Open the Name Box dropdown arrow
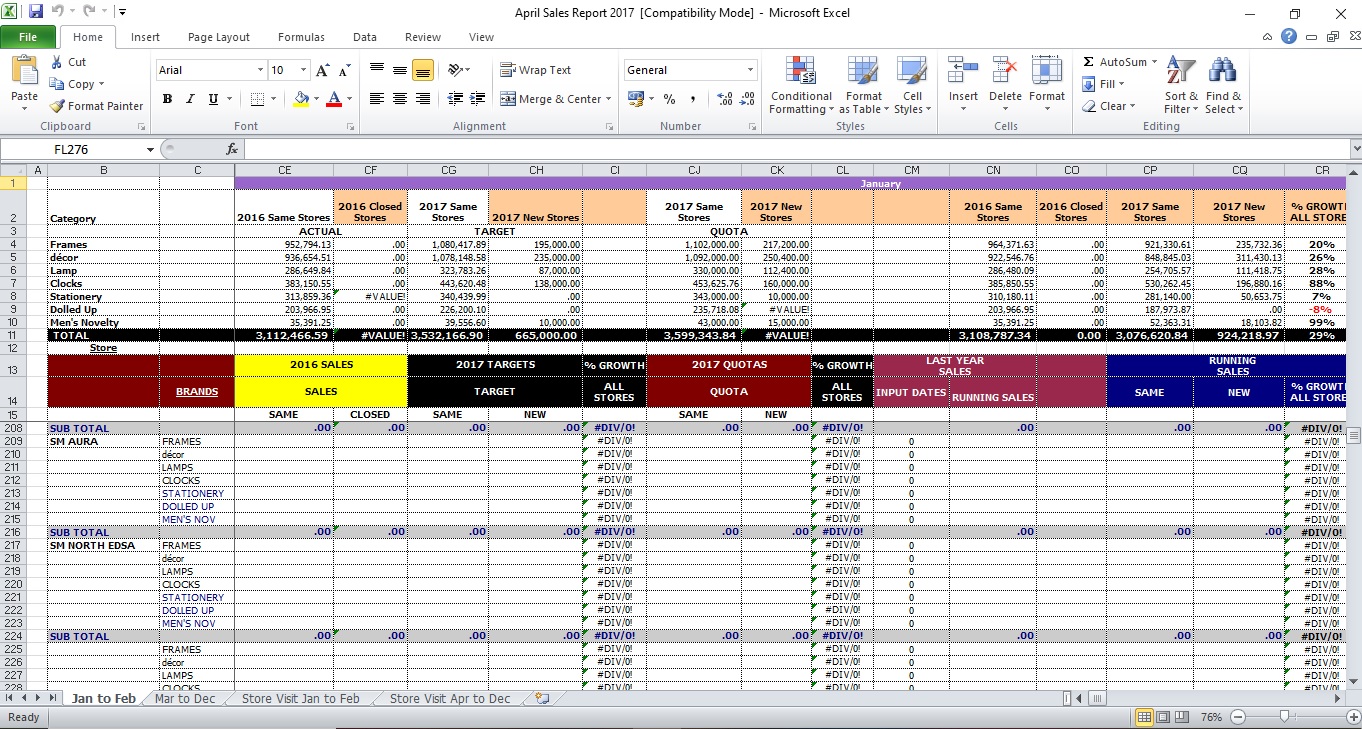This screenshot has width=1362, height=729. coord(151,149)
